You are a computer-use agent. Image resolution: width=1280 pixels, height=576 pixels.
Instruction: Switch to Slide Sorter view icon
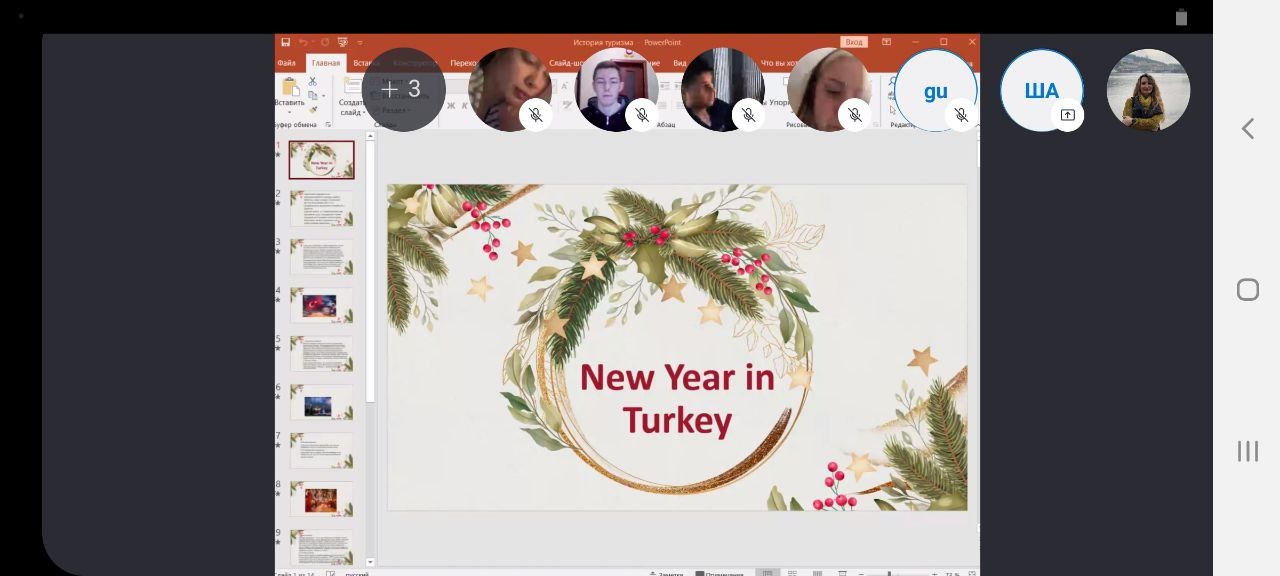(x=793, y=573)
